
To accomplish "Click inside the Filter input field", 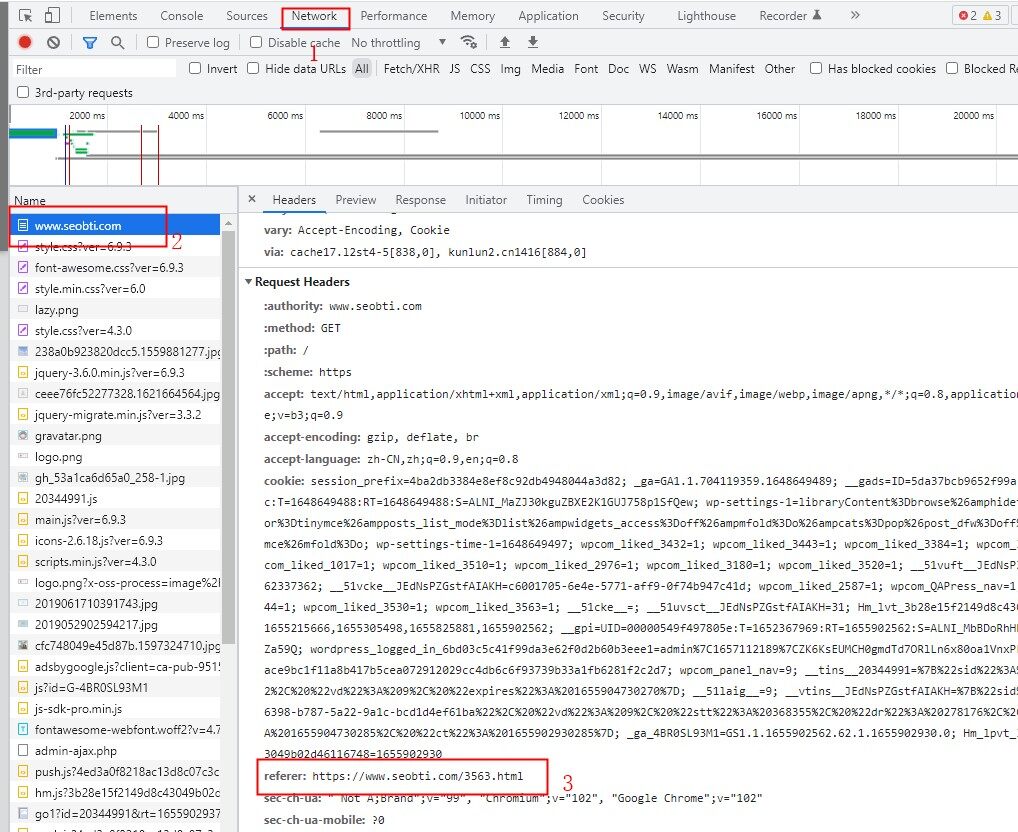I will click(90, 69).
